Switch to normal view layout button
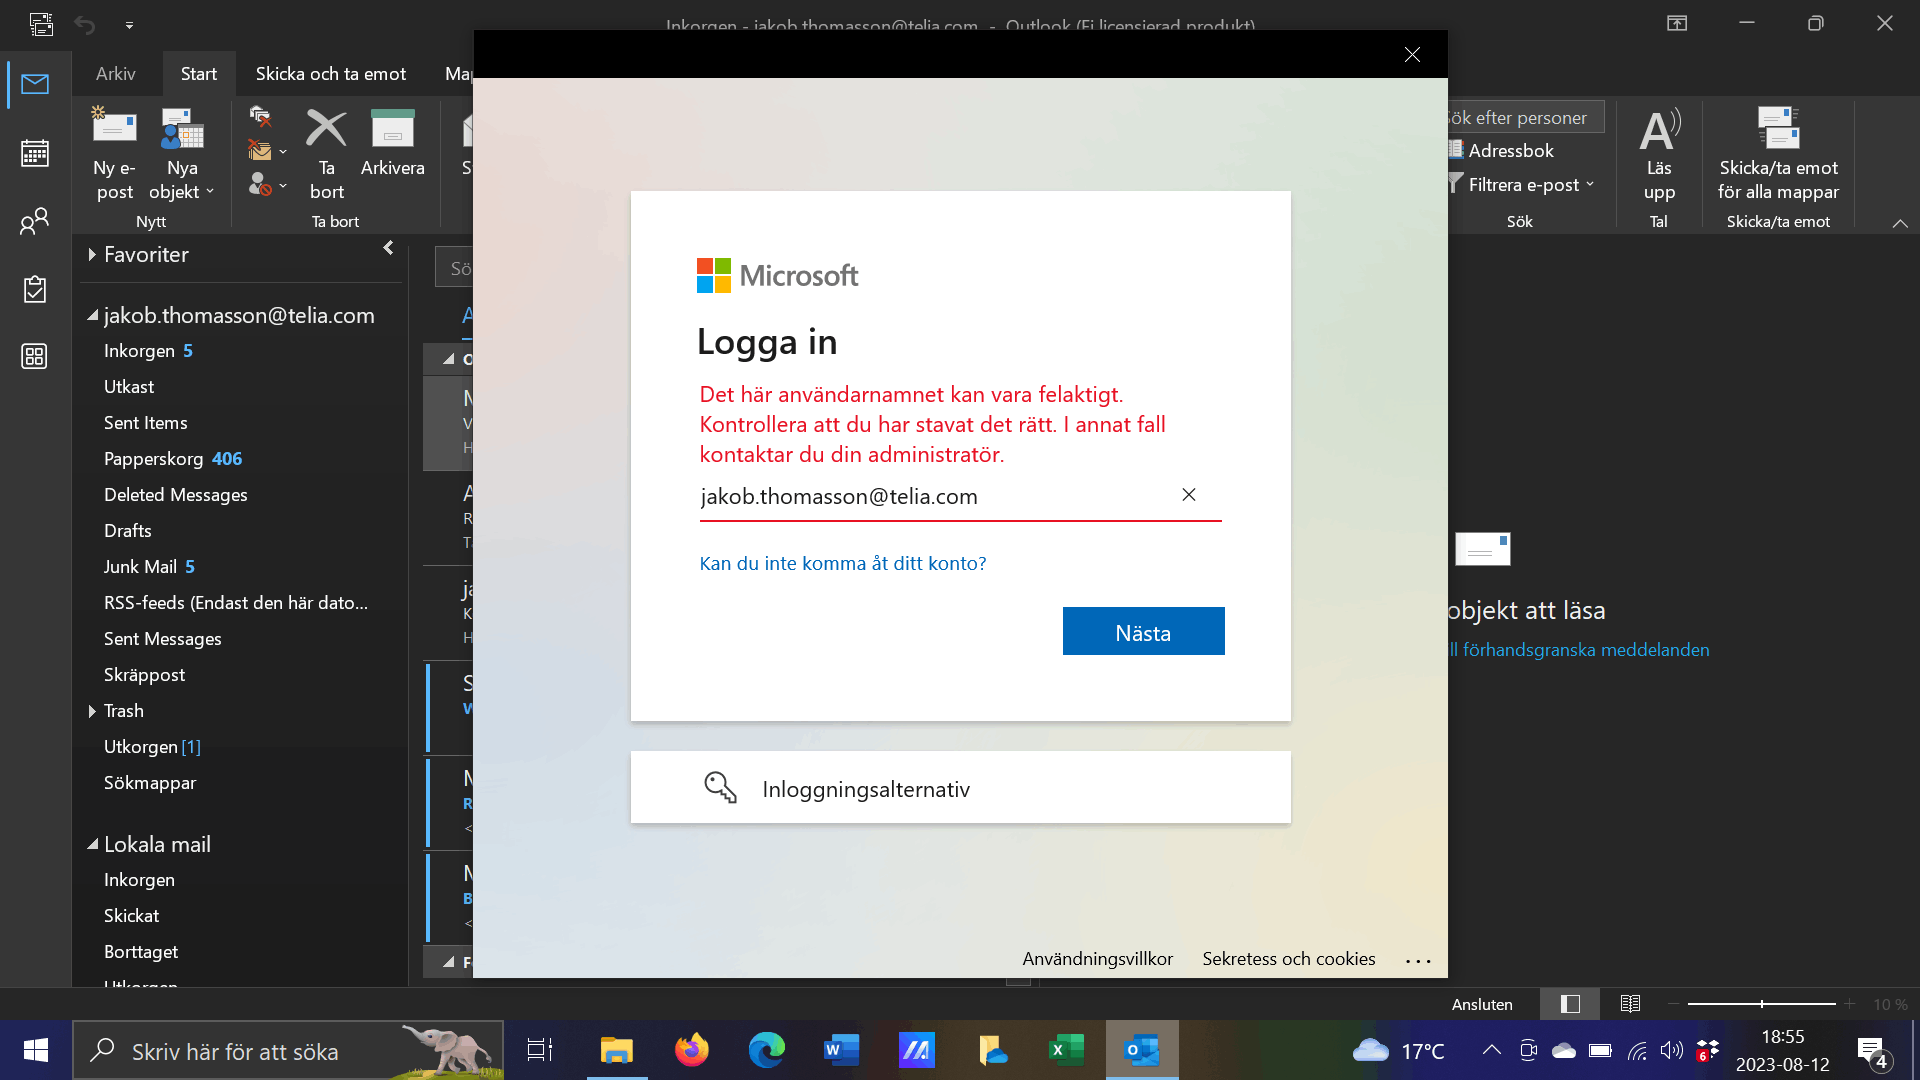1920x1080 pixels. pyautogui.click(x=1570, y=1004)
